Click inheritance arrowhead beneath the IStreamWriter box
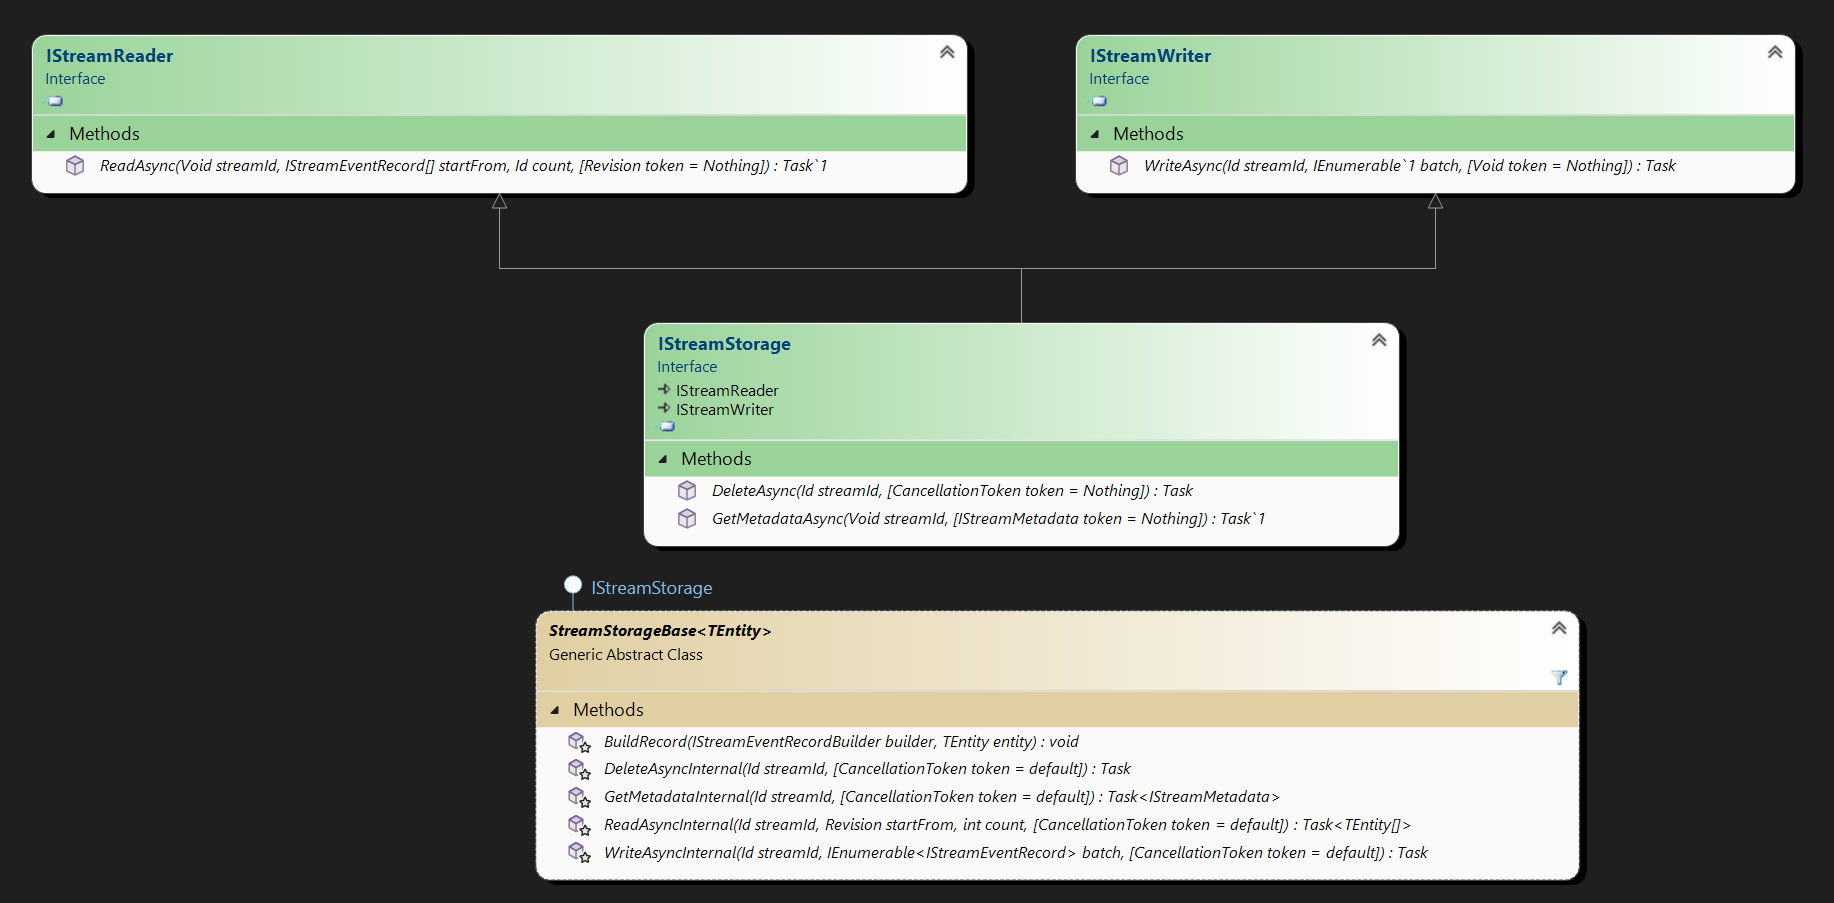The height and width of the screenshot is (903, 1834). [1435, 202]
